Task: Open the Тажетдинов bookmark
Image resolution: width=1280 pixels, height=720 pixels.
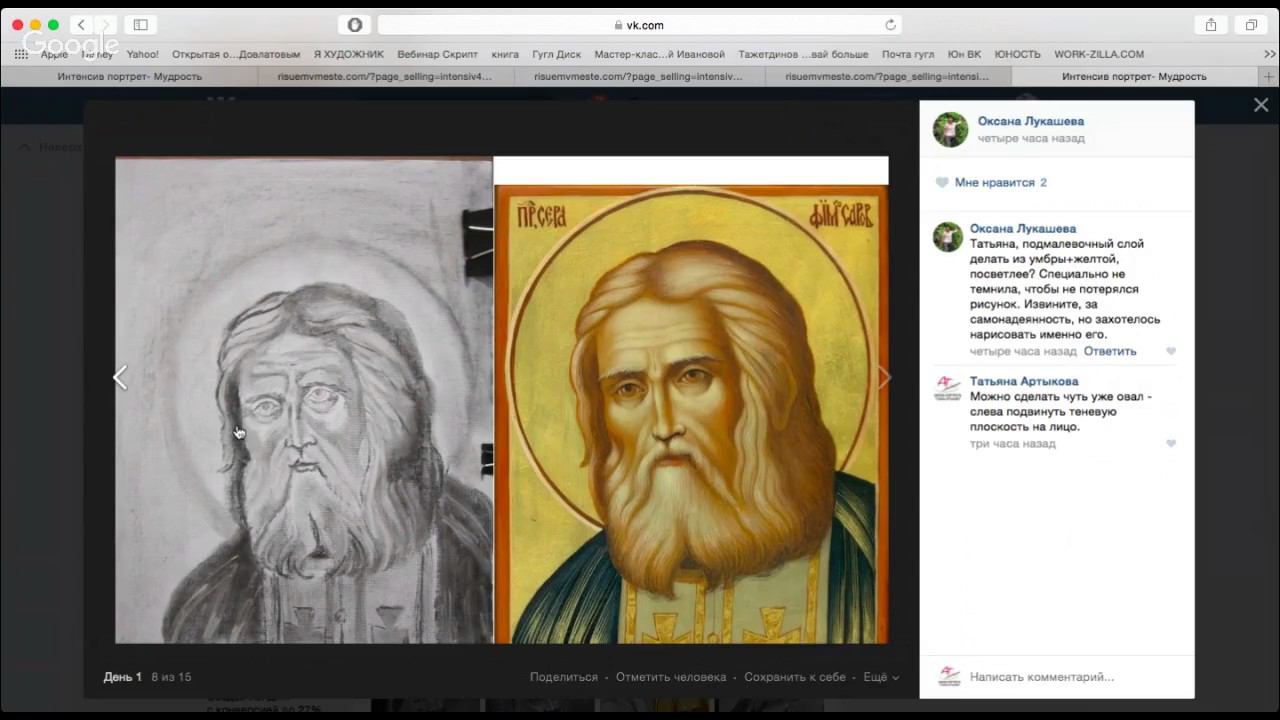Action: [803, 54]
